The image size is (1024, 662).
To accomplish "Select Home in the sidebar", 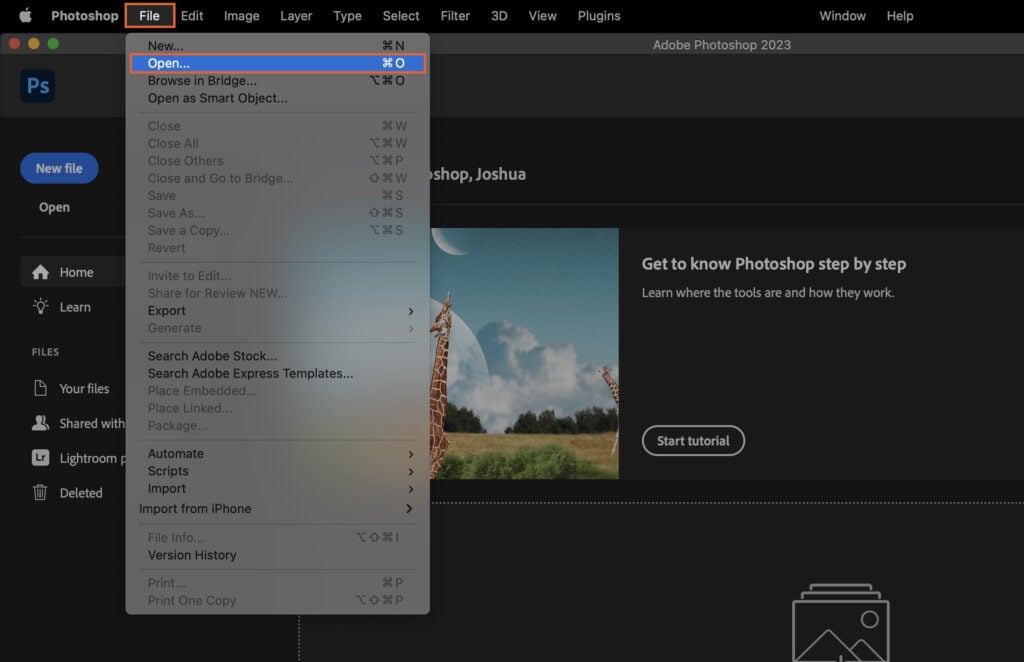I will [x=75, y=271].
